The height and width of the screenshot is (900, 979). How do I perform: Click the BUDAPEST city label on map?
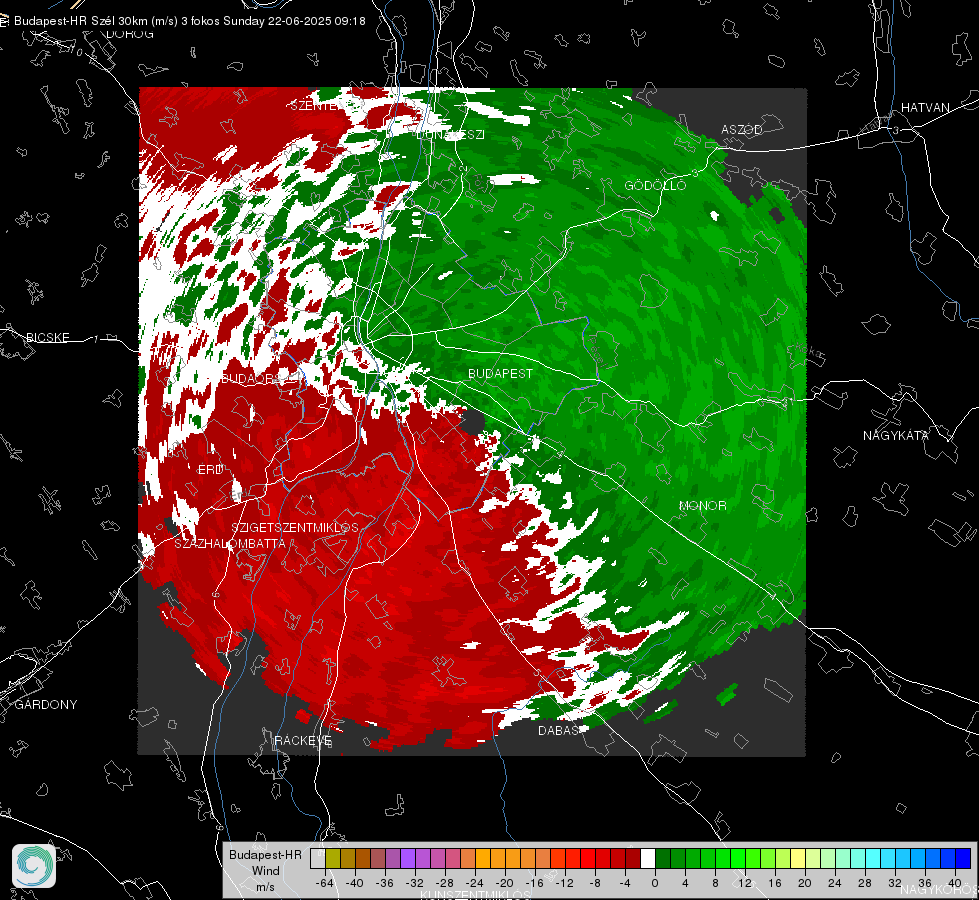tap(500, 373)
